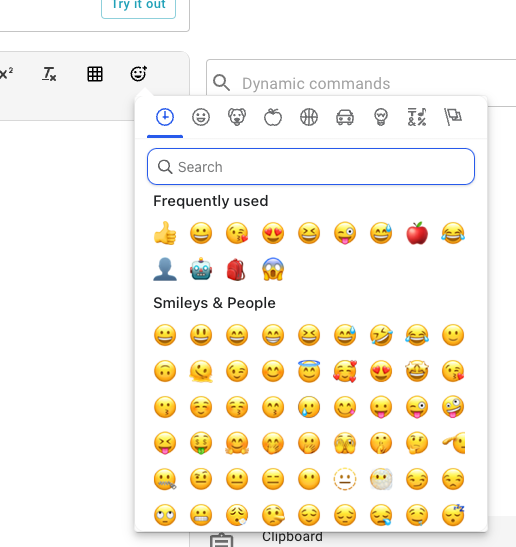Insert the hugging face emoji
516x547 pixels.
[237, 443]
